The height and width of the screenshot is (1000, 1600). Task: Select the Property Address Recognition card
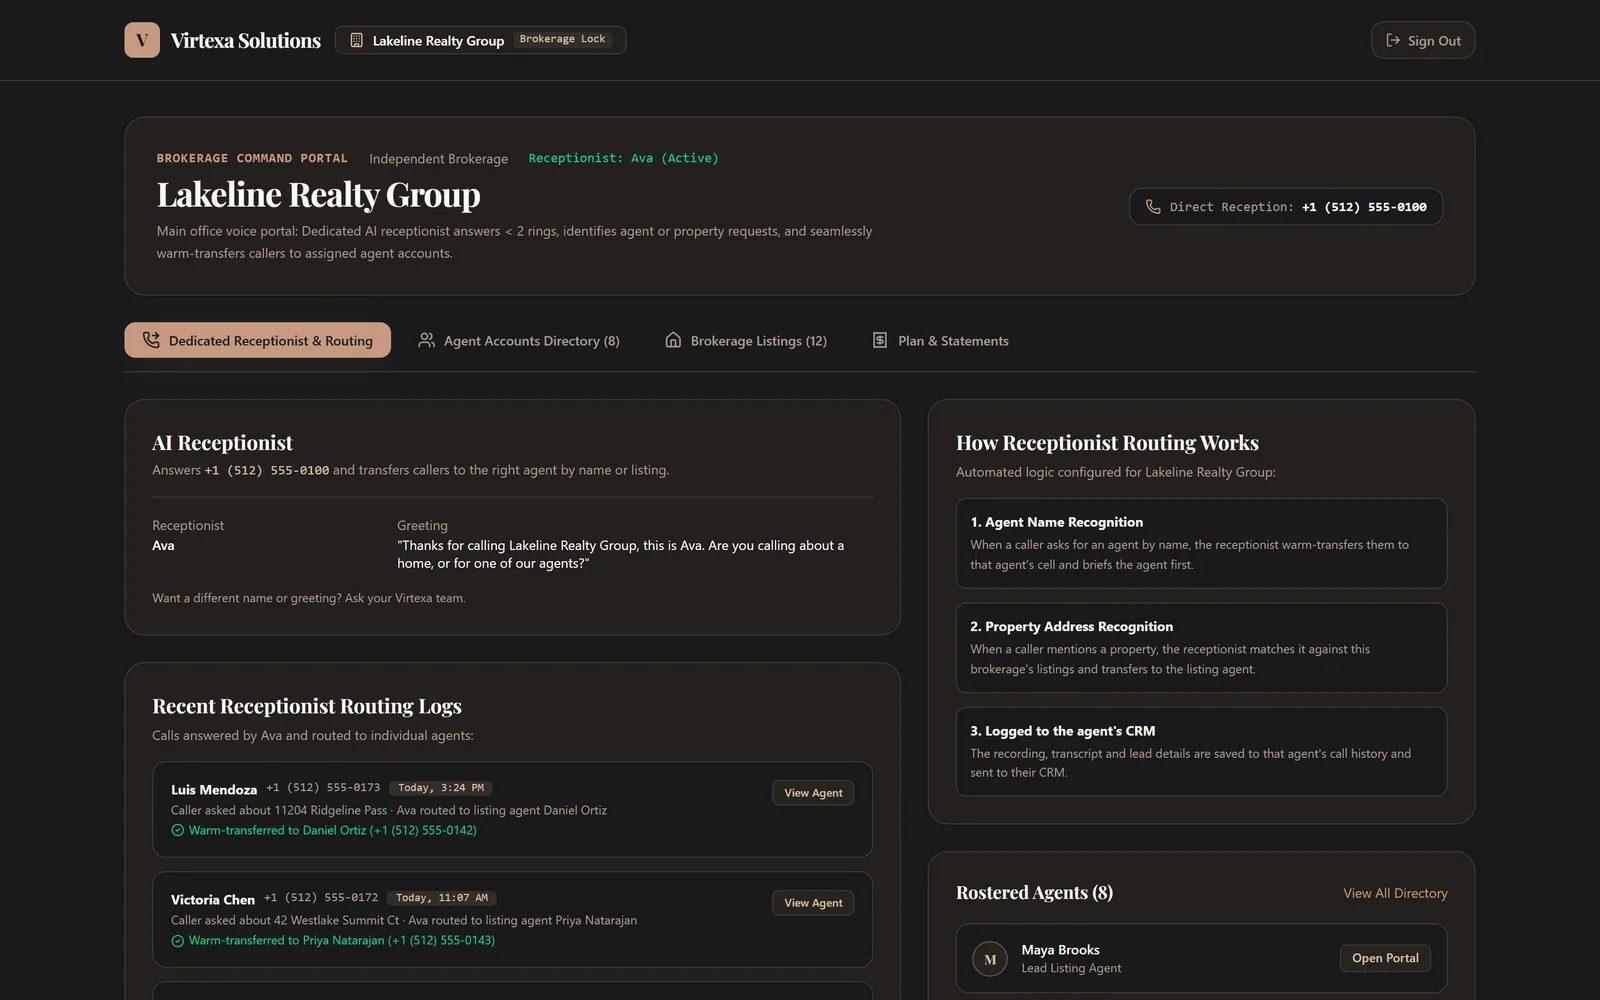[x=1201, y=647]
